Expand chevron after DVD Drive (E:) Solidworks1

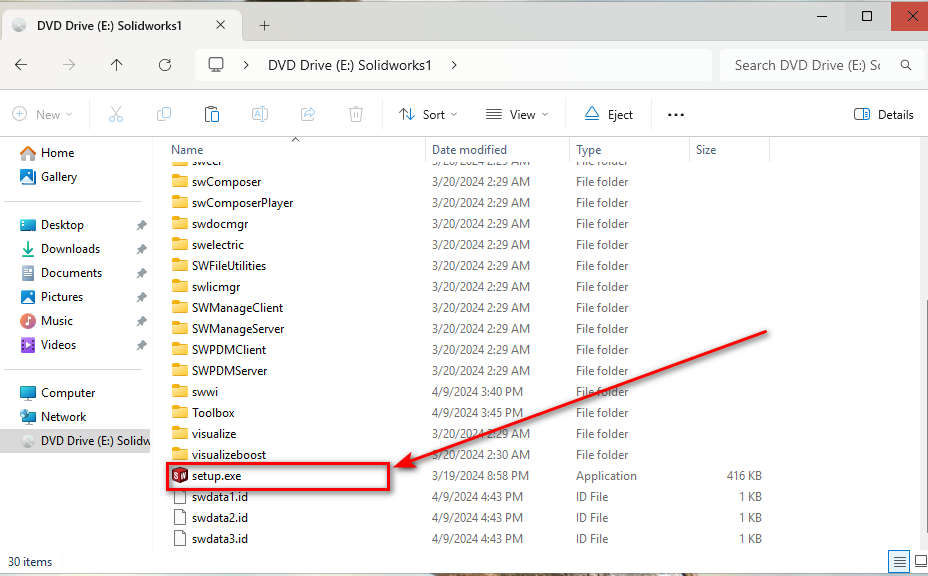pyautogui.click(x=454, y=65)
